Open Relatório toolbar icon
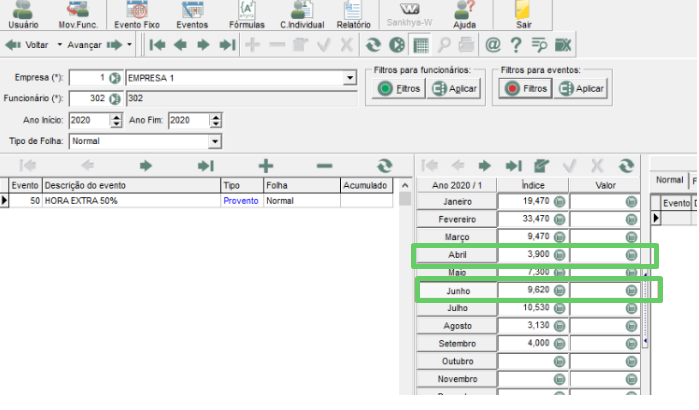 pos(354,15)
